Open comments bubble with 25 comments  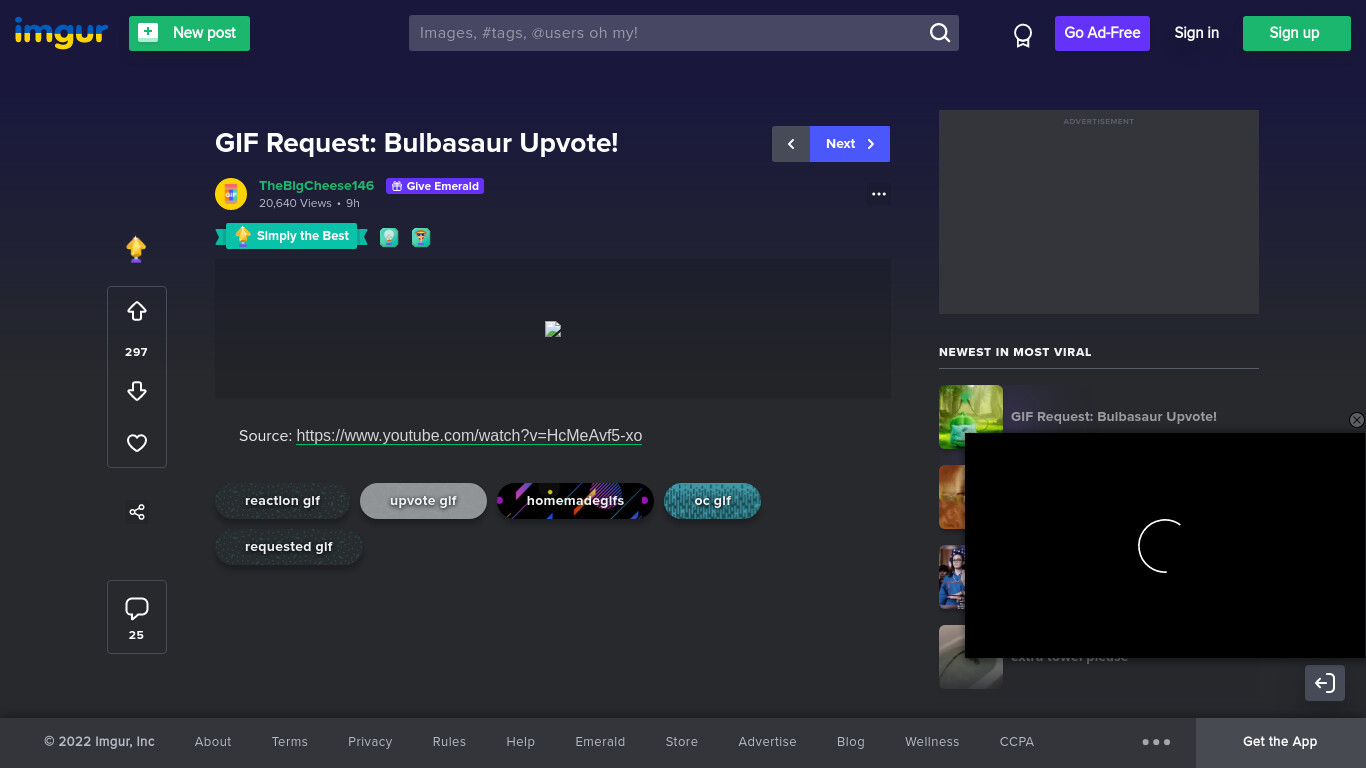(x=137, y=617)
